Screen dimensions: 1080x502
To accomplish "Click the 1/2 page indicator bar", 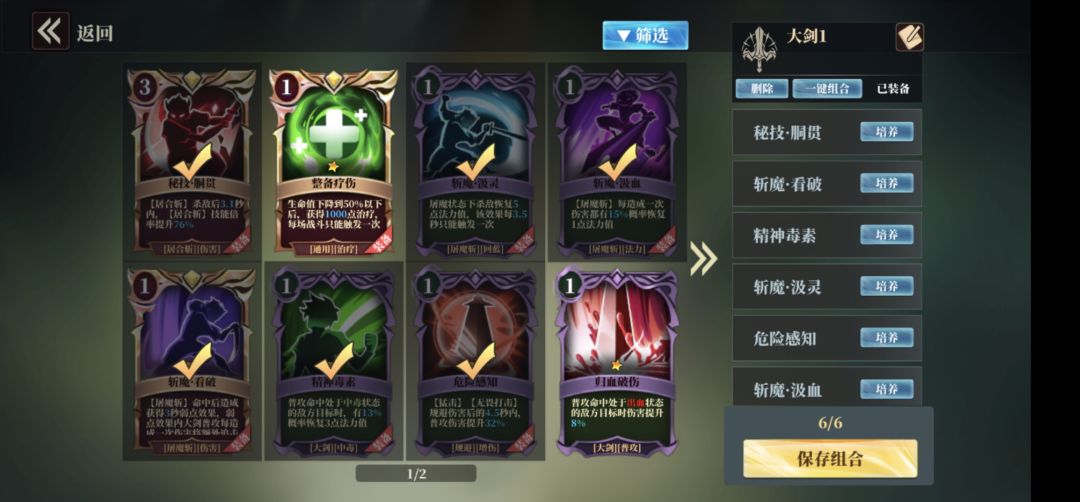I will pos(416,474).
